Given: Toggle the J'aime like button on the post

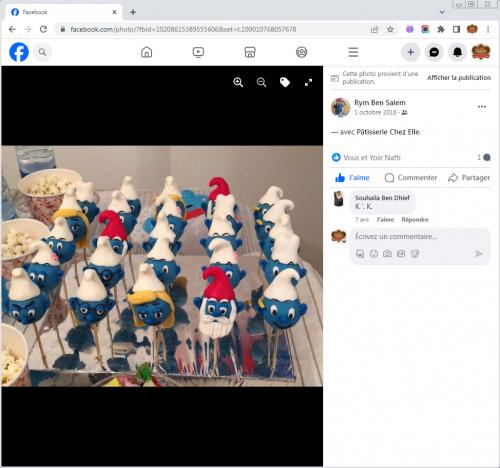Looking at the screenshot, I should 352,178.
